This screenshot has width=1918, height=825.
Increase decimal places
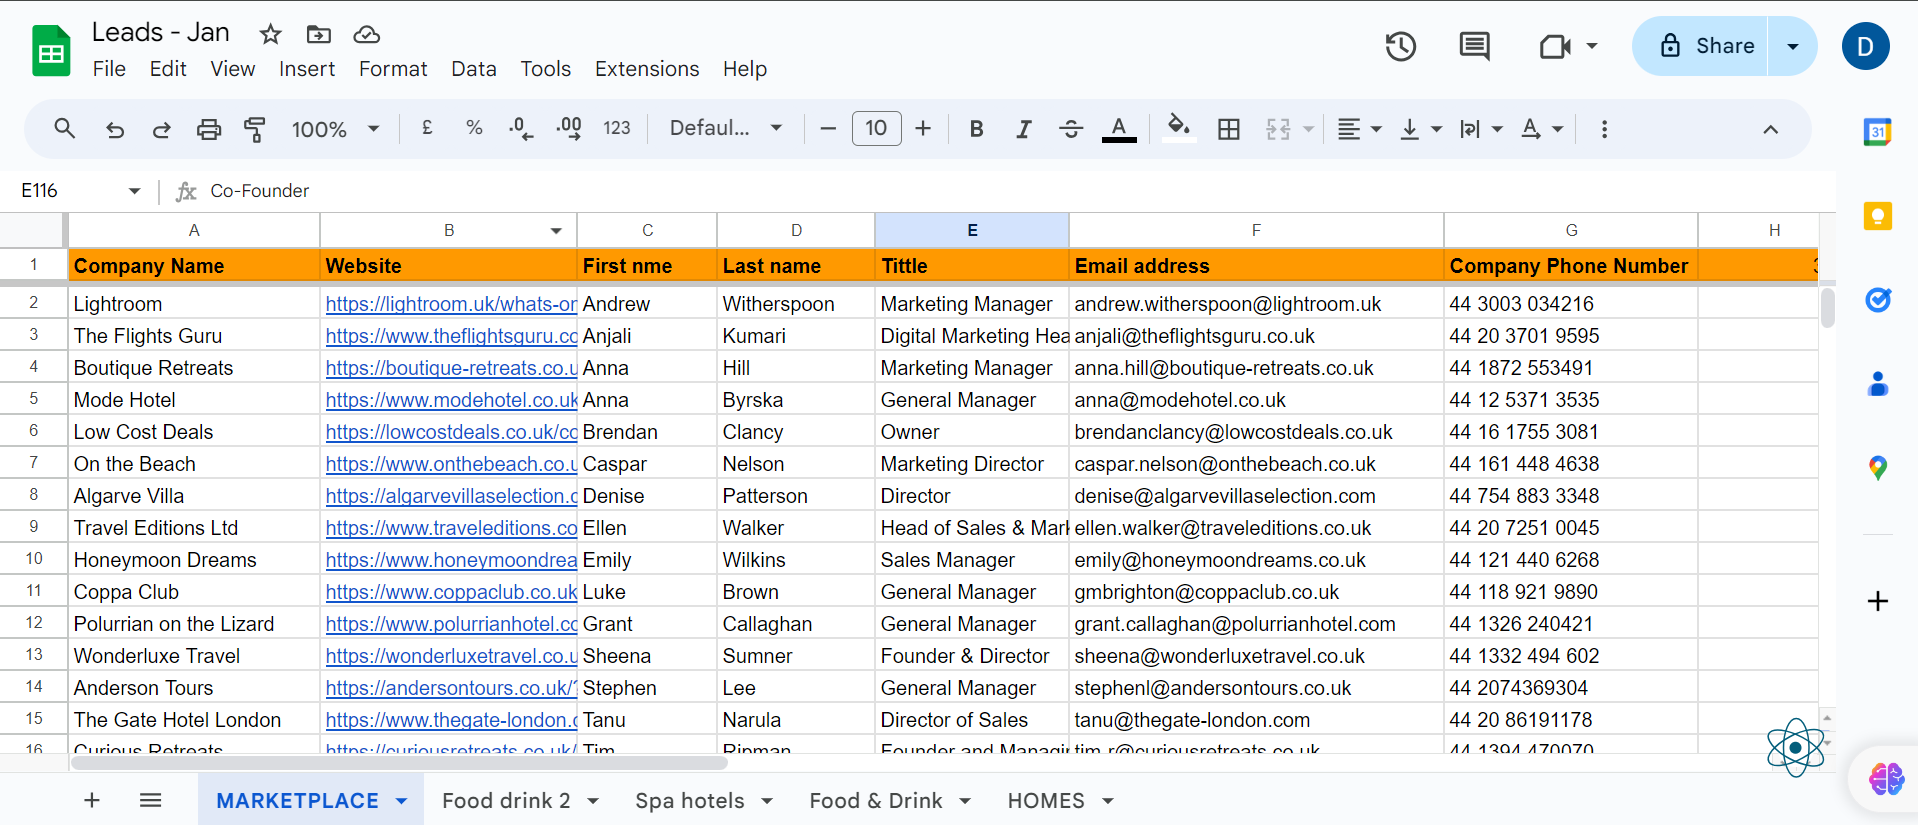click(x=569, y=128)
